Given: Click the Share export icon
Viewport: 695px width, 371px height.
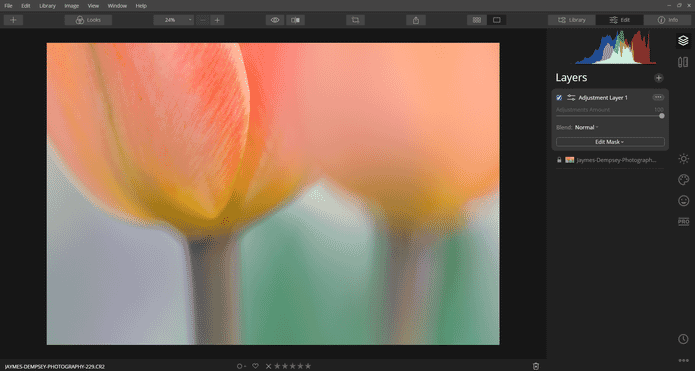Looking at the screenshot, I should click(x=416, y=20).
